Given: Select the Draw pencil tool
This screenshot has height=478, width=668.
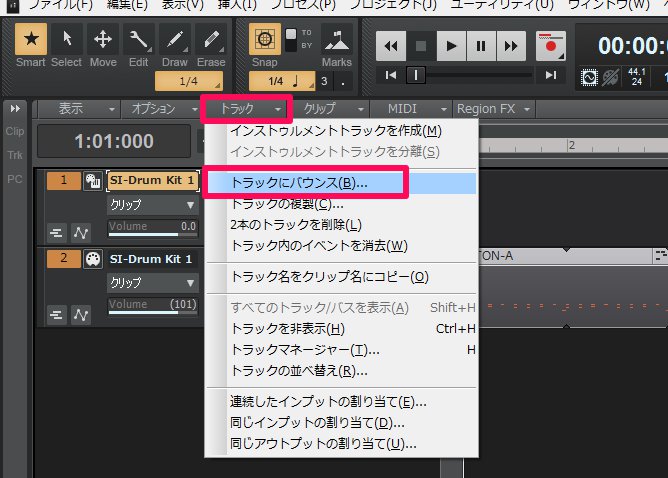Looking at the screenshot, I should pyautogui.click(x=175, y=39).
